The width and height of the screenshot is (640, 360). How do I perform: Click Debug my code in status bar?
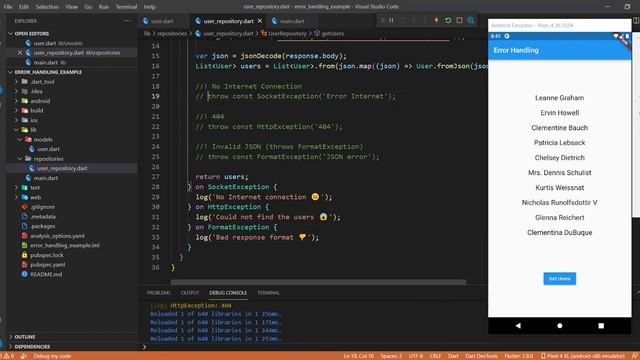tap(52, 356)
